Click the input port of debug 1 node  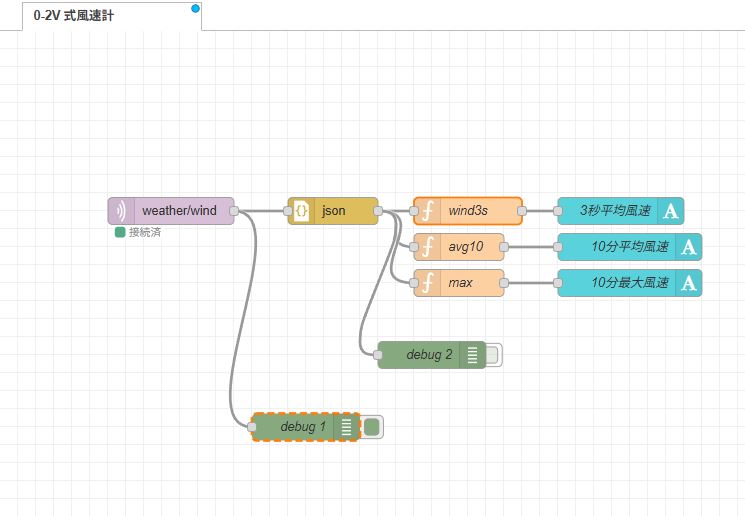coord(252,427)
